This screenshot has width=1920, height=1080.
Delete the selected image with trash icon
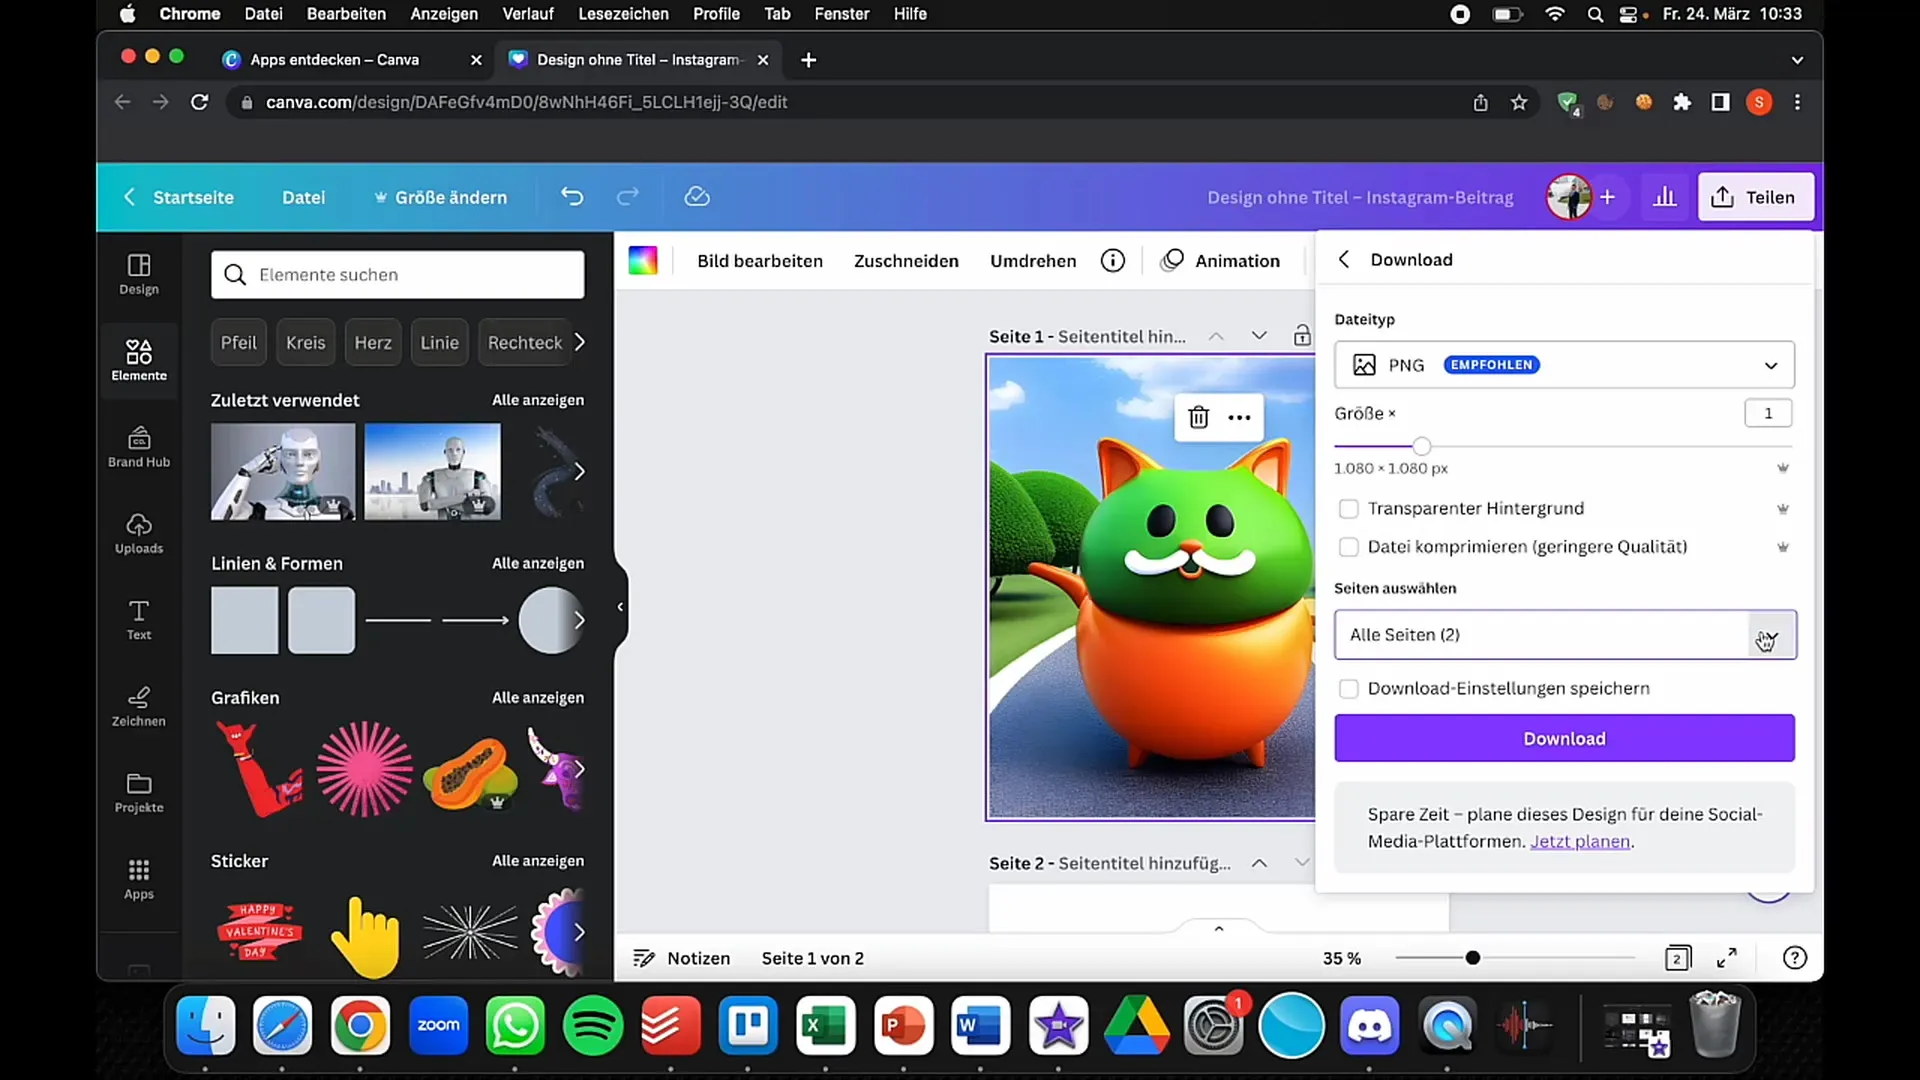[x=1198, y=417]
